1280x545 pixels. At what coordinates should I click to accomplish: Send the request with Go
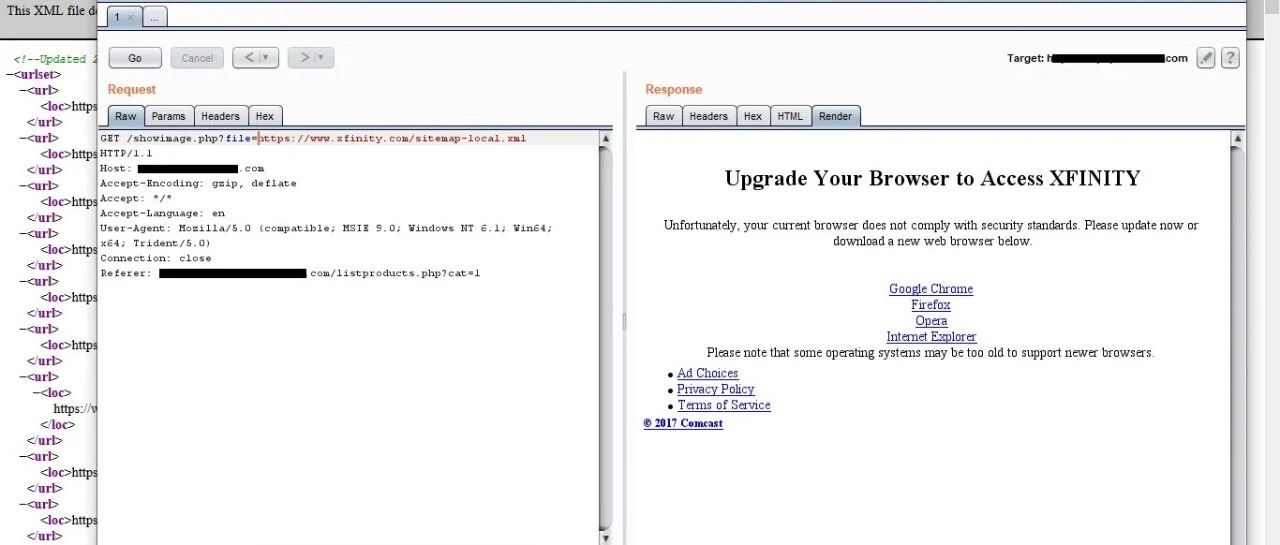point(135,58)
